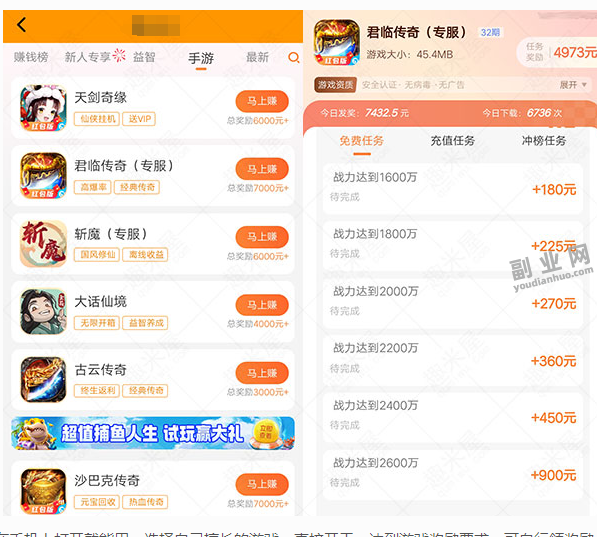Open 古云传奇 game icon
This screenshot has width=597, height=537.
click(43, 379)
